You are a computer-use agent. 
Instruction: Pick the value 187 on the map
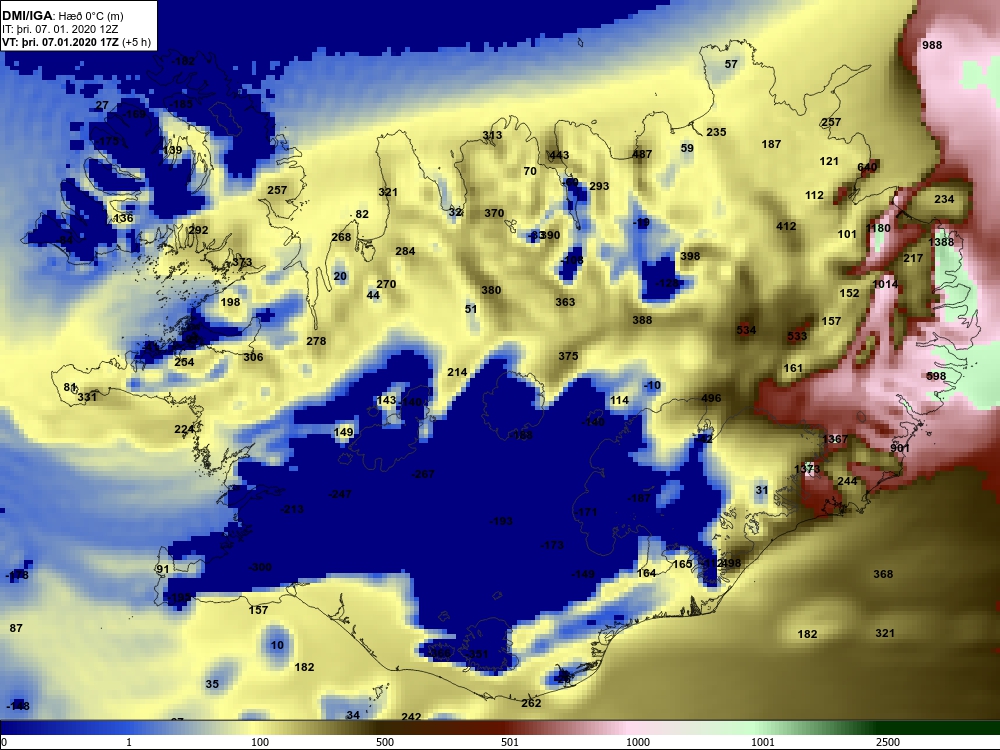pos(771,144)
